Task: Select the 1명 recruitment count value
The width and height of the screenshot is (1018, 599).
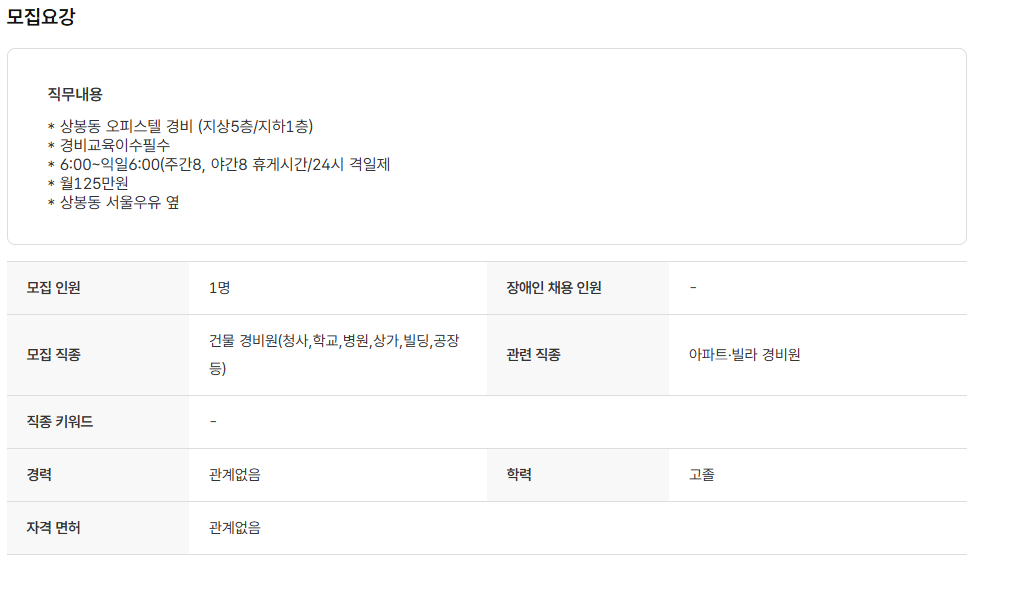Action: [x=220, y=288]
